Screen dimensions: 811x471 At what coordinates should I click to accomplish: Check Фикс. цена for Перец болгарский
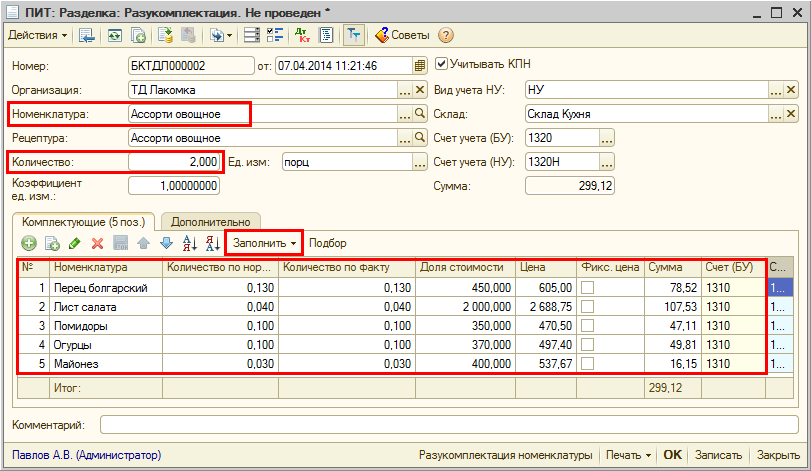(588, 288)
